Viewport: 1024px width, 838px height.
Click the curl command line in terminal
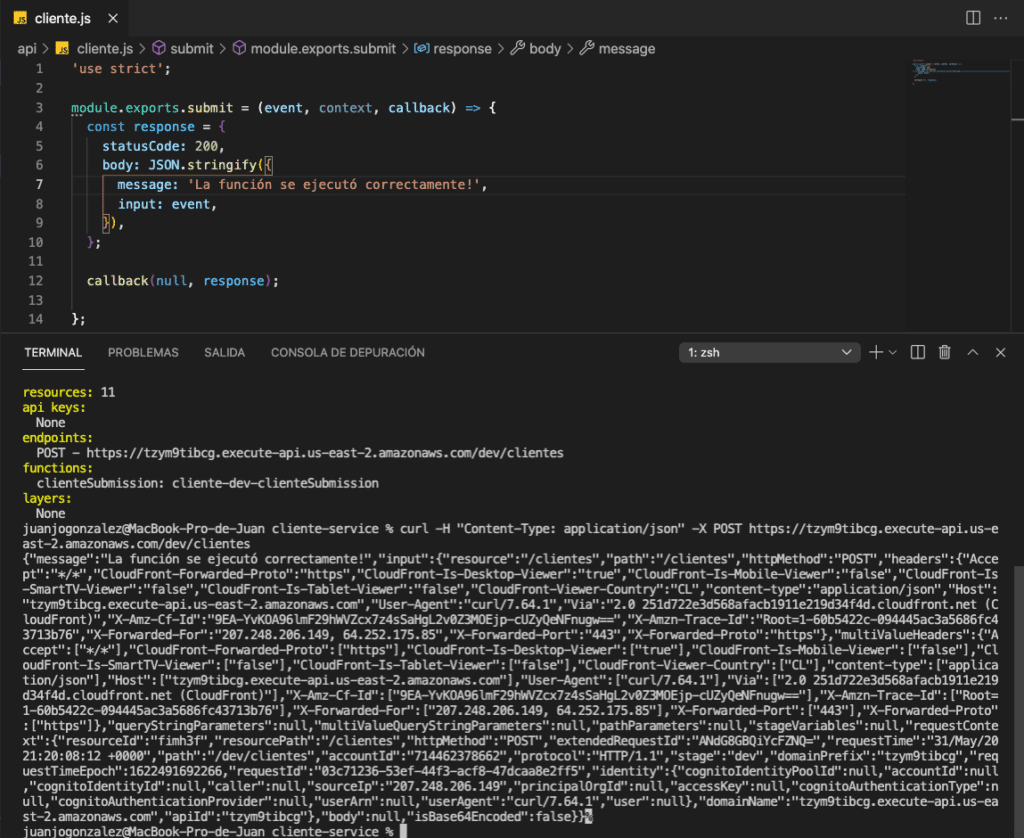coord(510,536)
